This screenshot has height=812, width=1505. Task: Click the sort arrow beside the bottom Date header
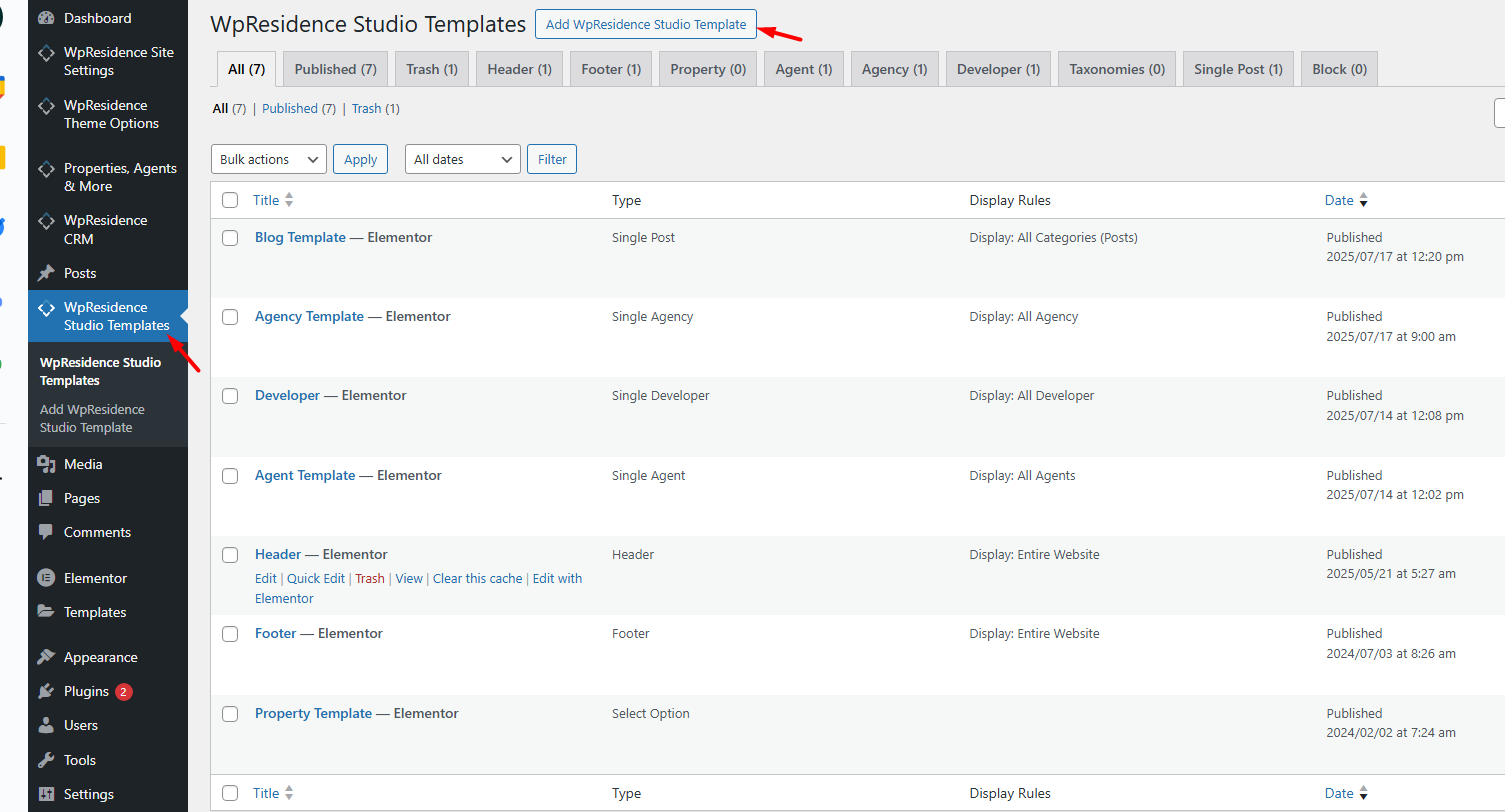coord(1363,793)
